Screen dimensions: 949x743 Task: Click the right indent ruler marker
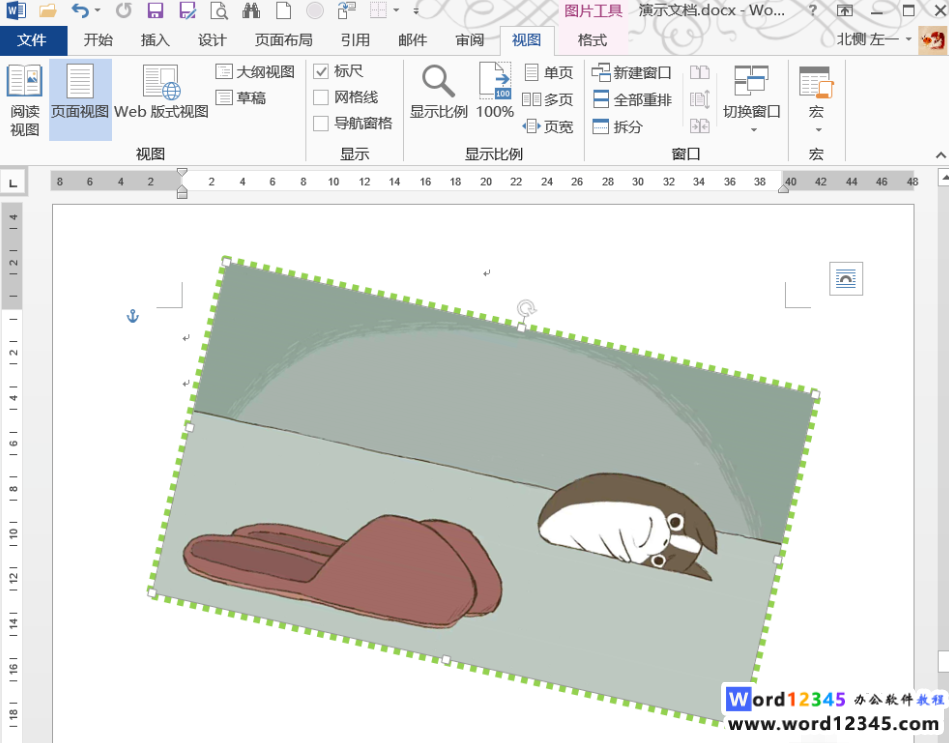click(783, 189)
